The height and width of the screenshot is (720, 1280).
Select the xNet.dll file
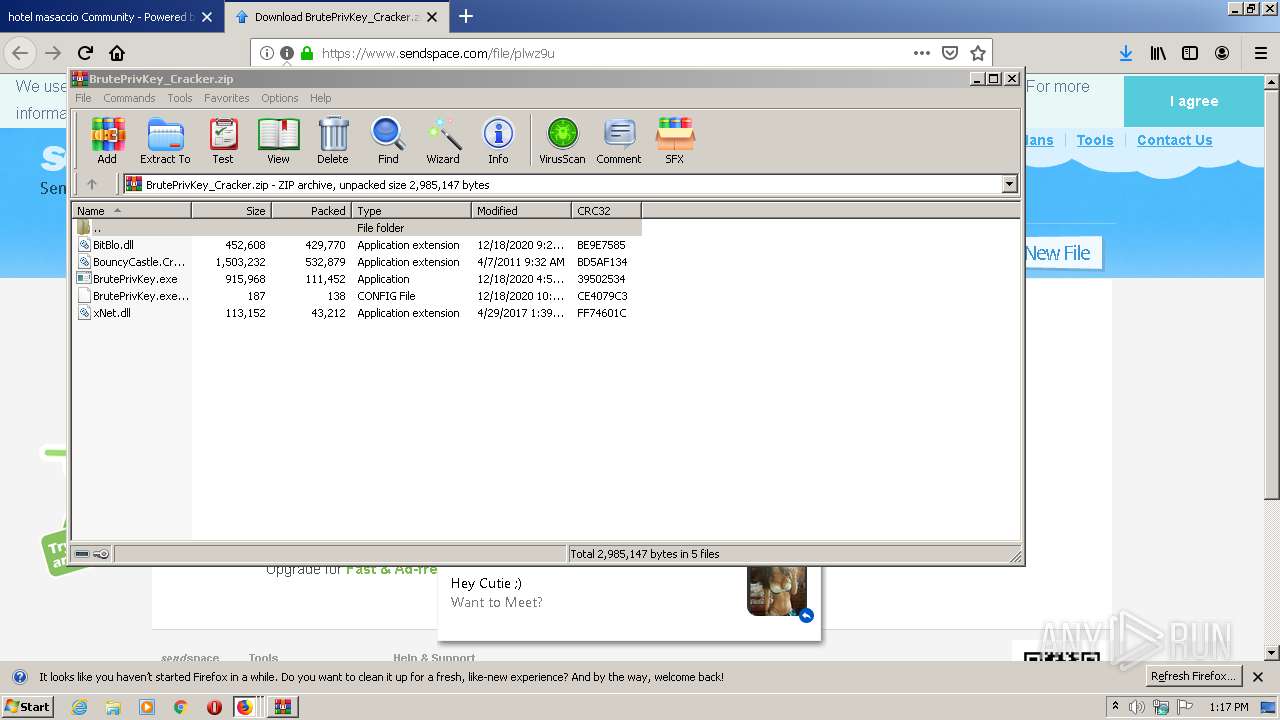point(358,313)
